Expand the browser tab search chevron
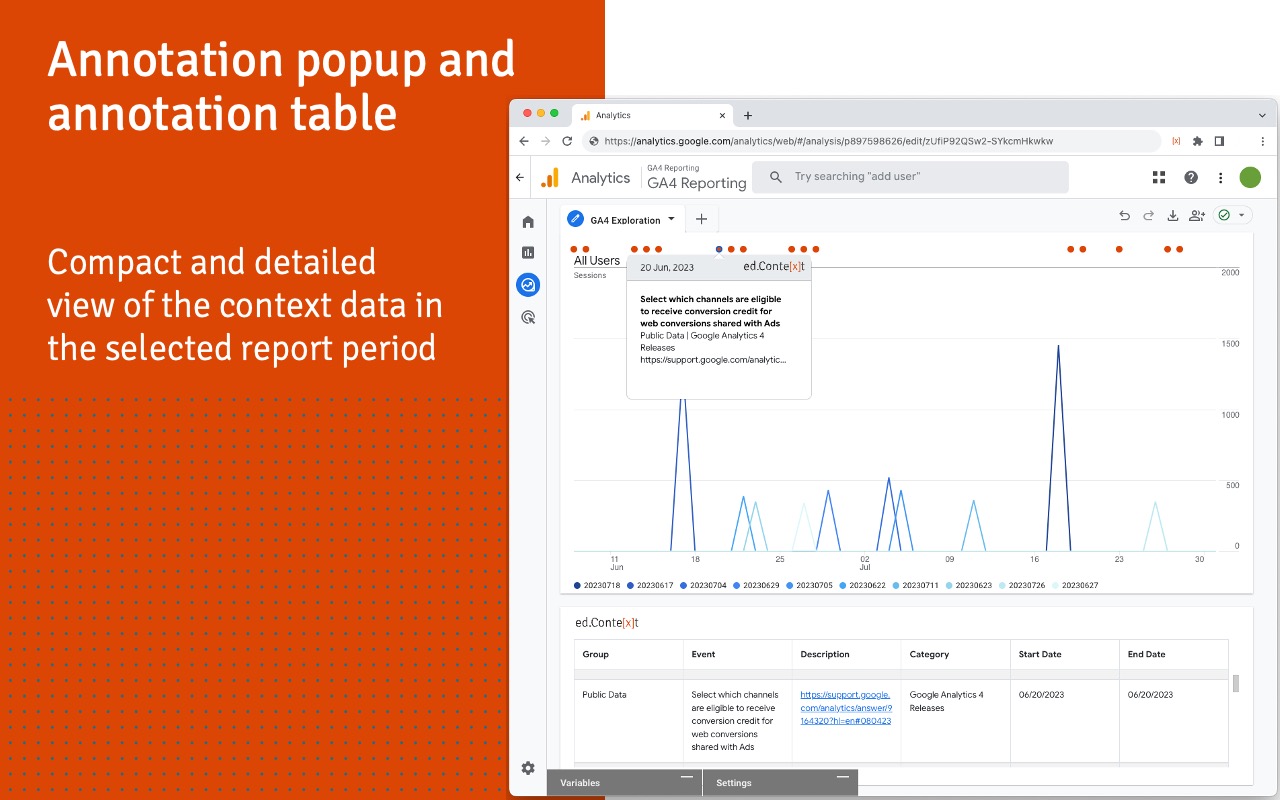The height and width of the screenshot is (800, 1280). click(1262, 115)
